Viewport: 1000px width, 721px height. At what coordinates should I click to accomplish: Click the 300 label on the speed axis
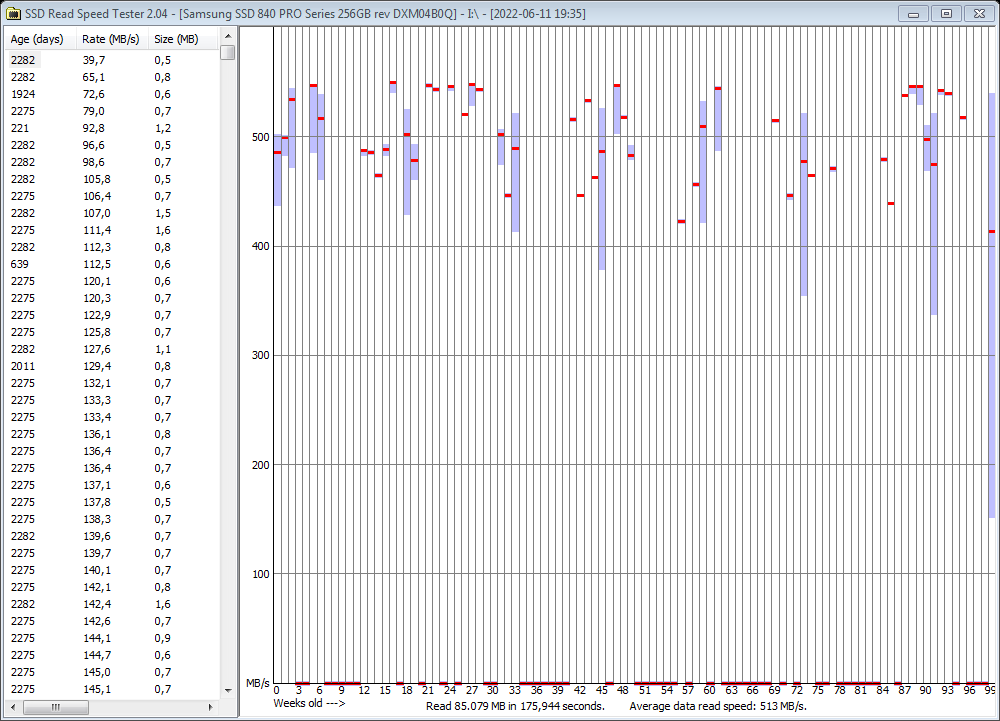[261, 355]
